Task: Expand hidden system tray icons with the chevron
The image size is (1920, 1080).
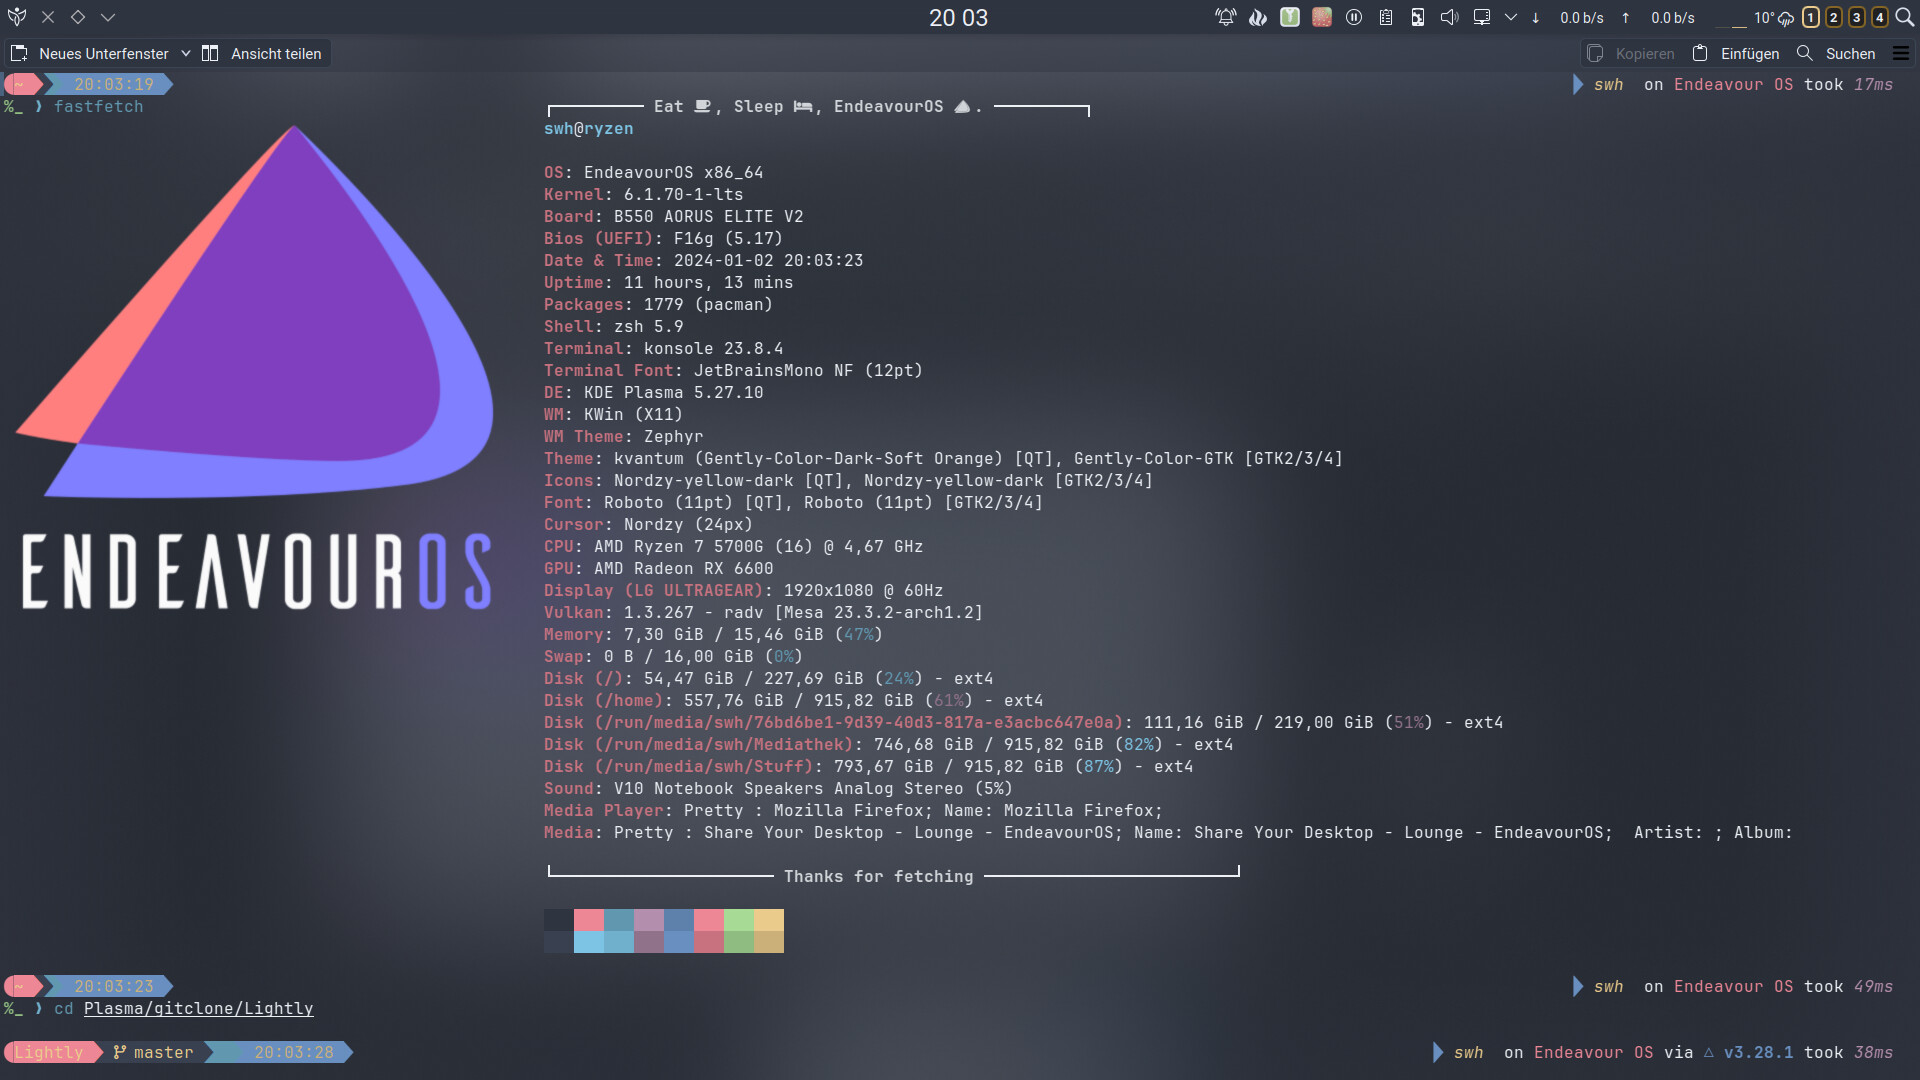Action: [x=1511, y=17]
